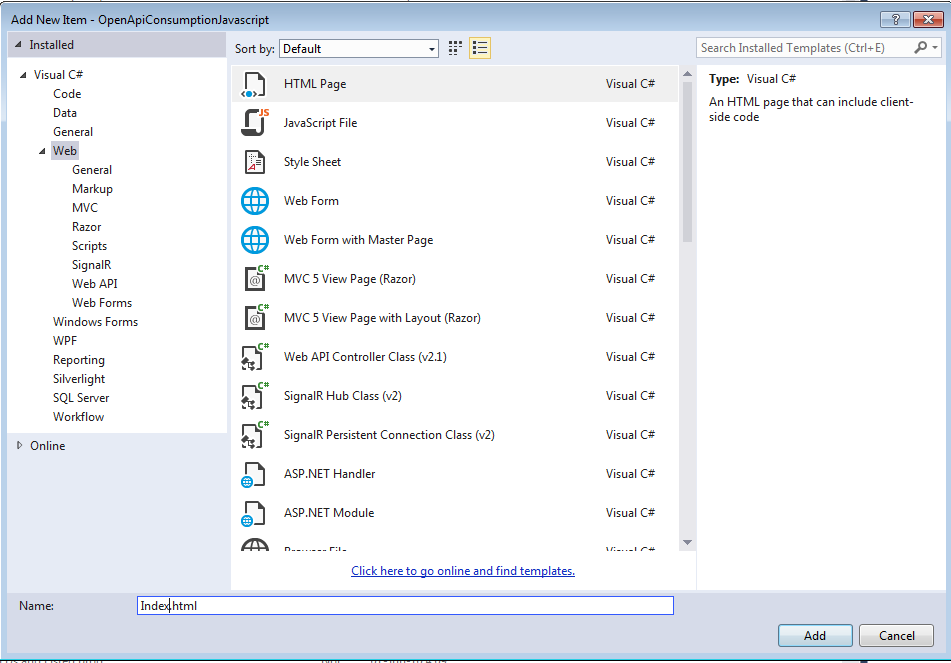Expand the Online section

coord(19,446)
